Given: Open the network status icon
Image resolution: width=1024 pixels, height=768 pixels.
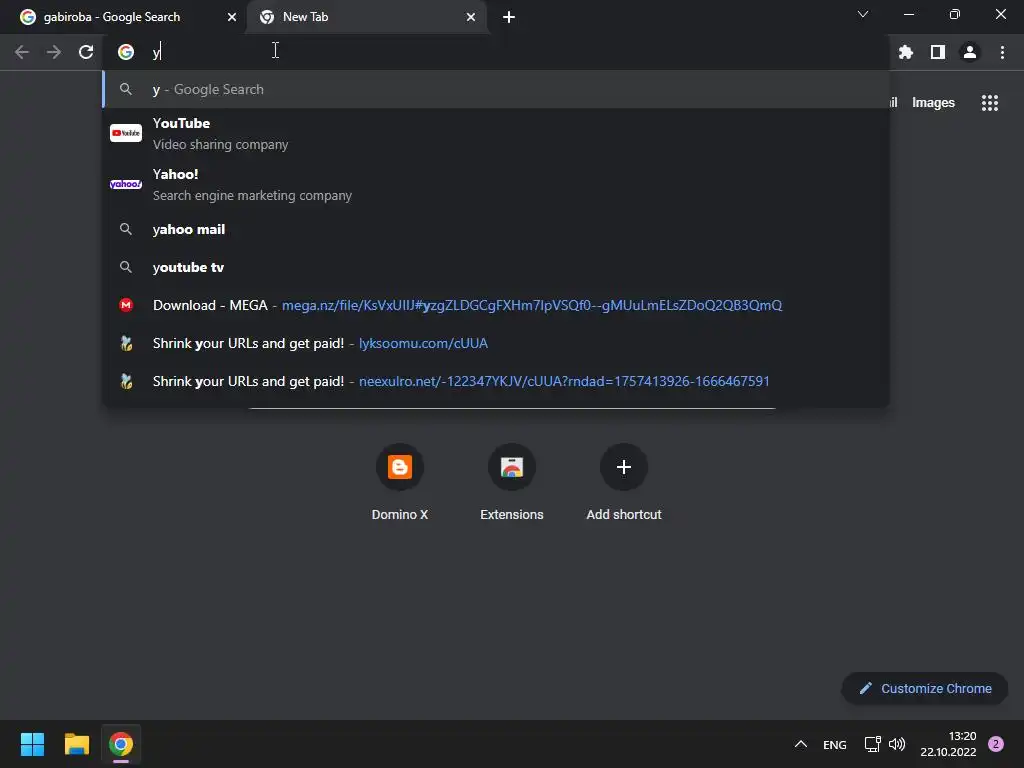Looking at the screenshot, I should pos(872,744).
